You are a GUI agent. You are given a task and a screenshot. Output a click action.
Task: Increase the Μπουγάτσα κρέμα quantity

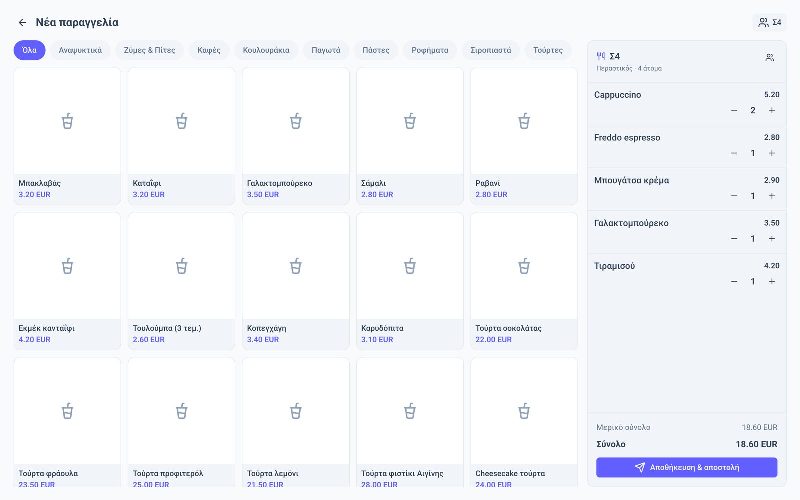tap(772, 196)
